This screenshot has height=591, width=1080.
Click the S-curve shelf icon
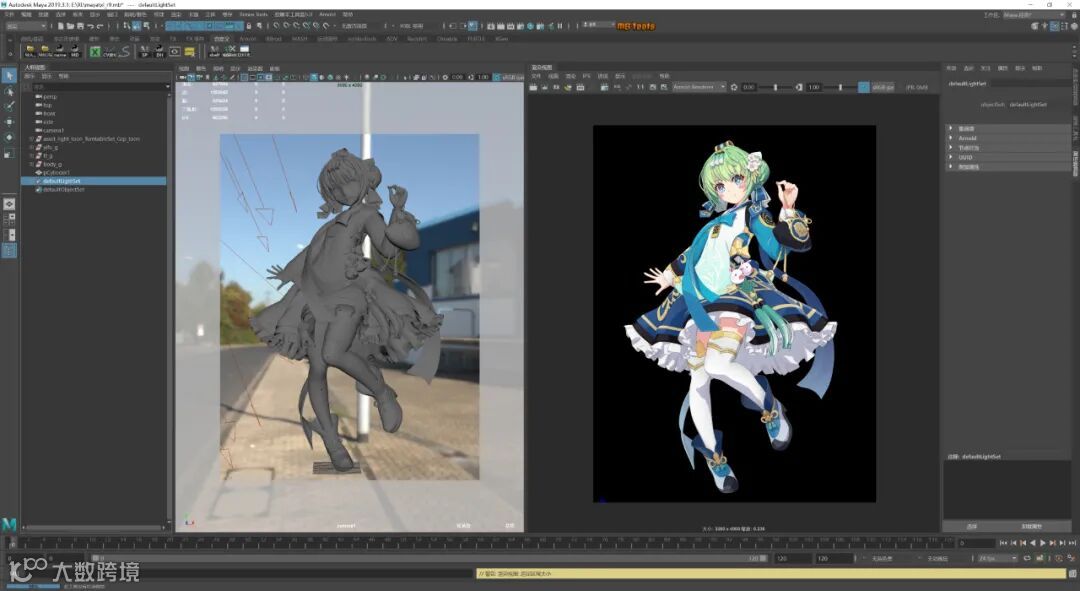point(125,52)
